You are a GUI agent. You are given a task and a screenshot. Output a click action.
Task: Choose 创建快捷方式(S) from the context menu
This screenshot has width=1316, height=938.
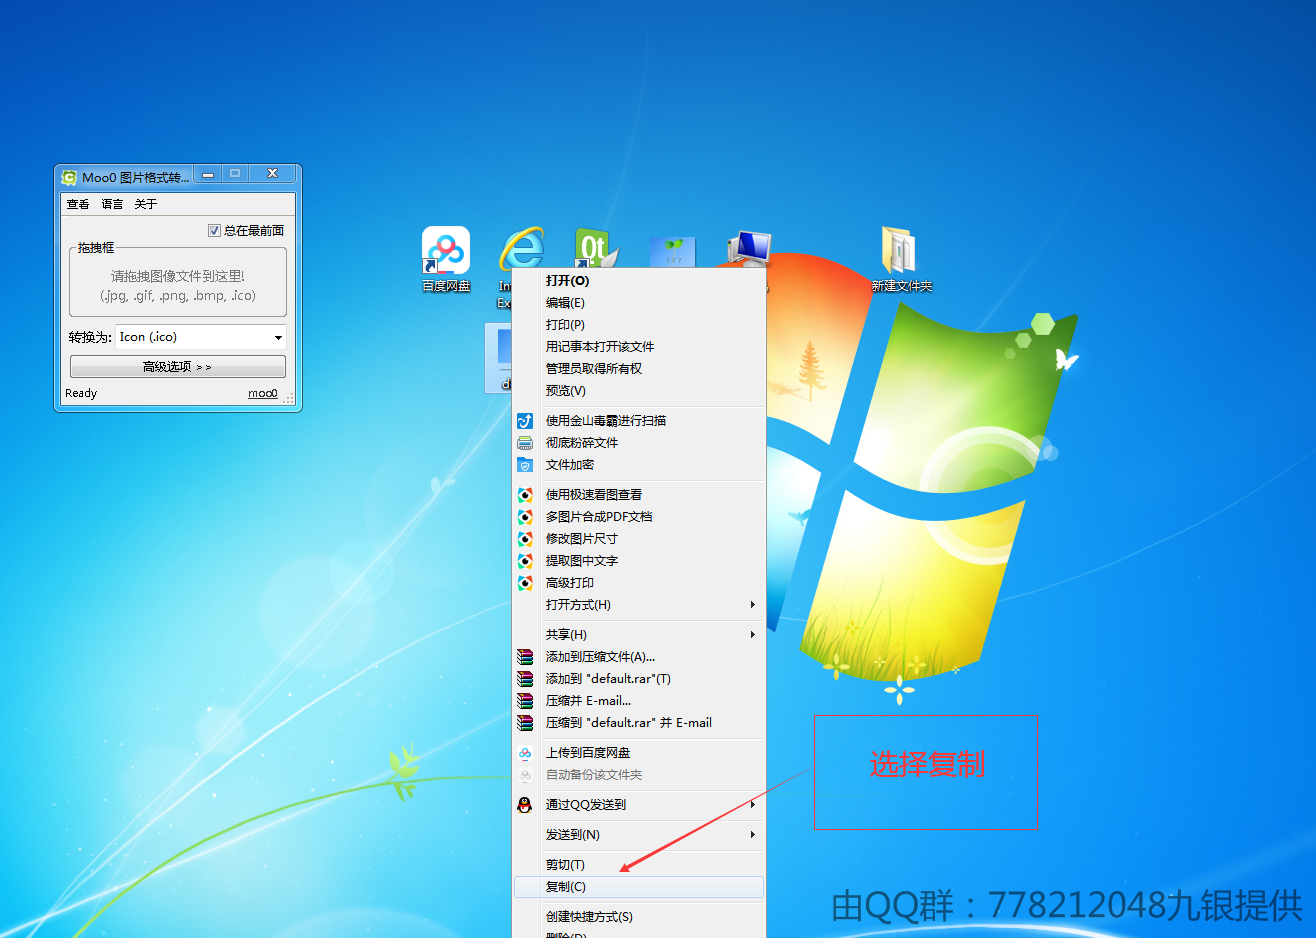point(638,917)
